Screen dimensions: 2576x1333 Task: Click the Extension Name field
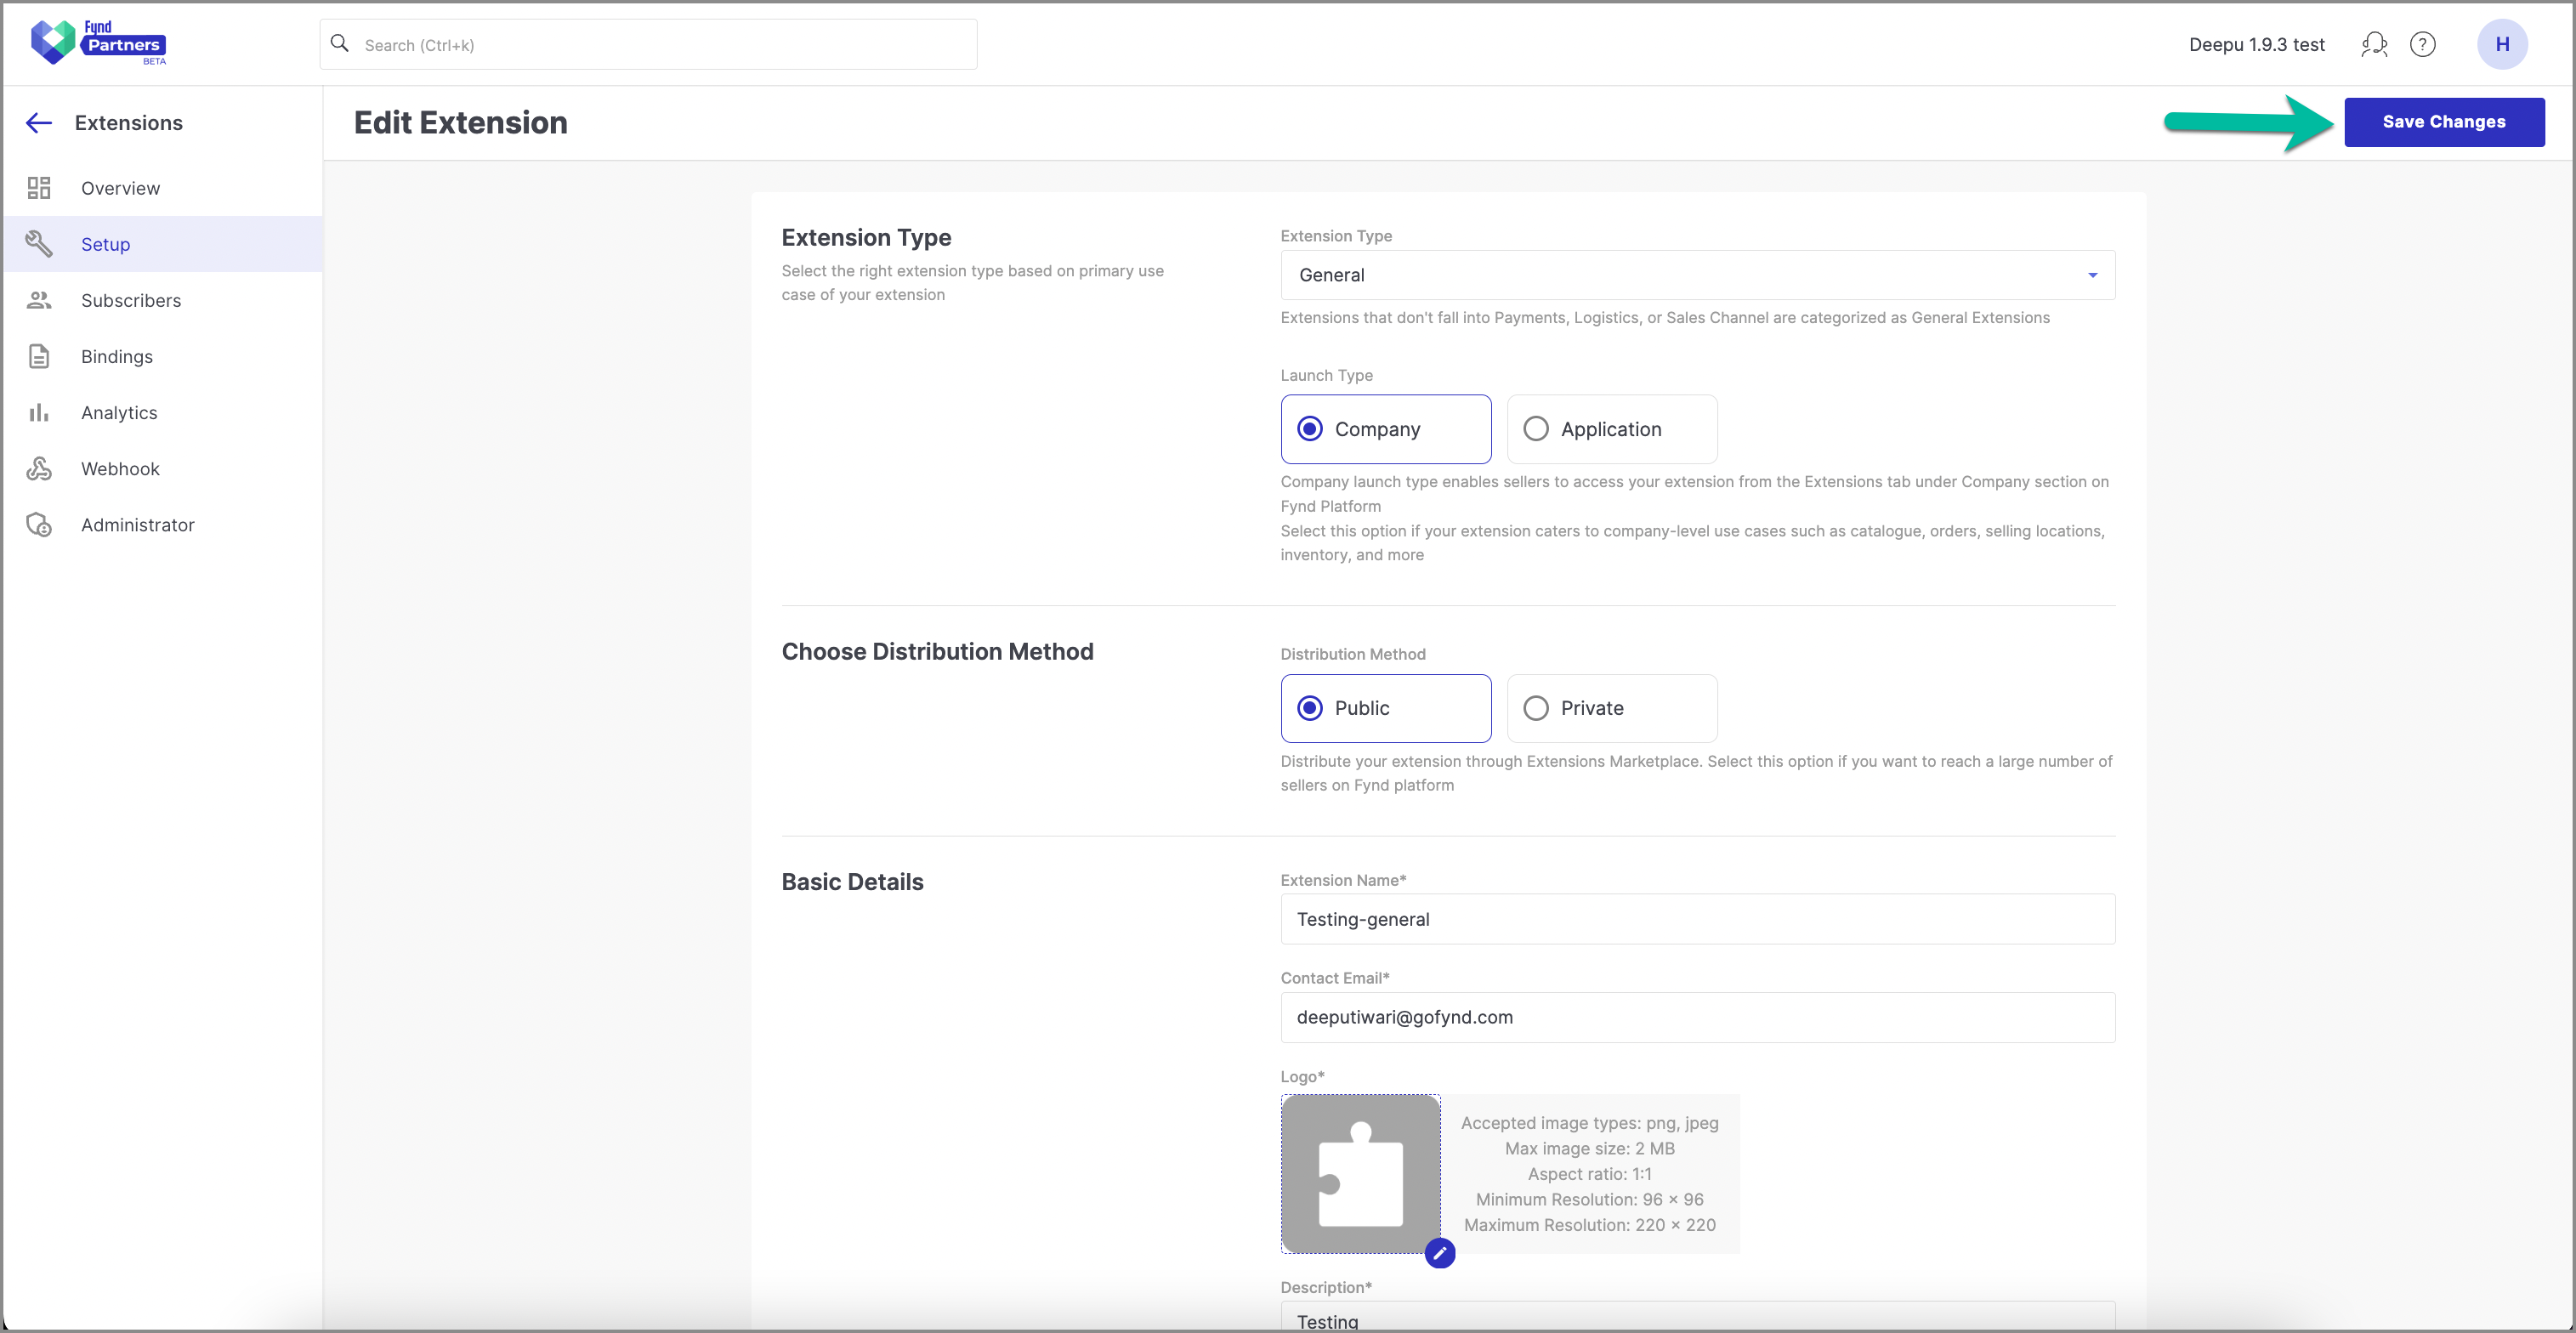[x=1698, y=919]
